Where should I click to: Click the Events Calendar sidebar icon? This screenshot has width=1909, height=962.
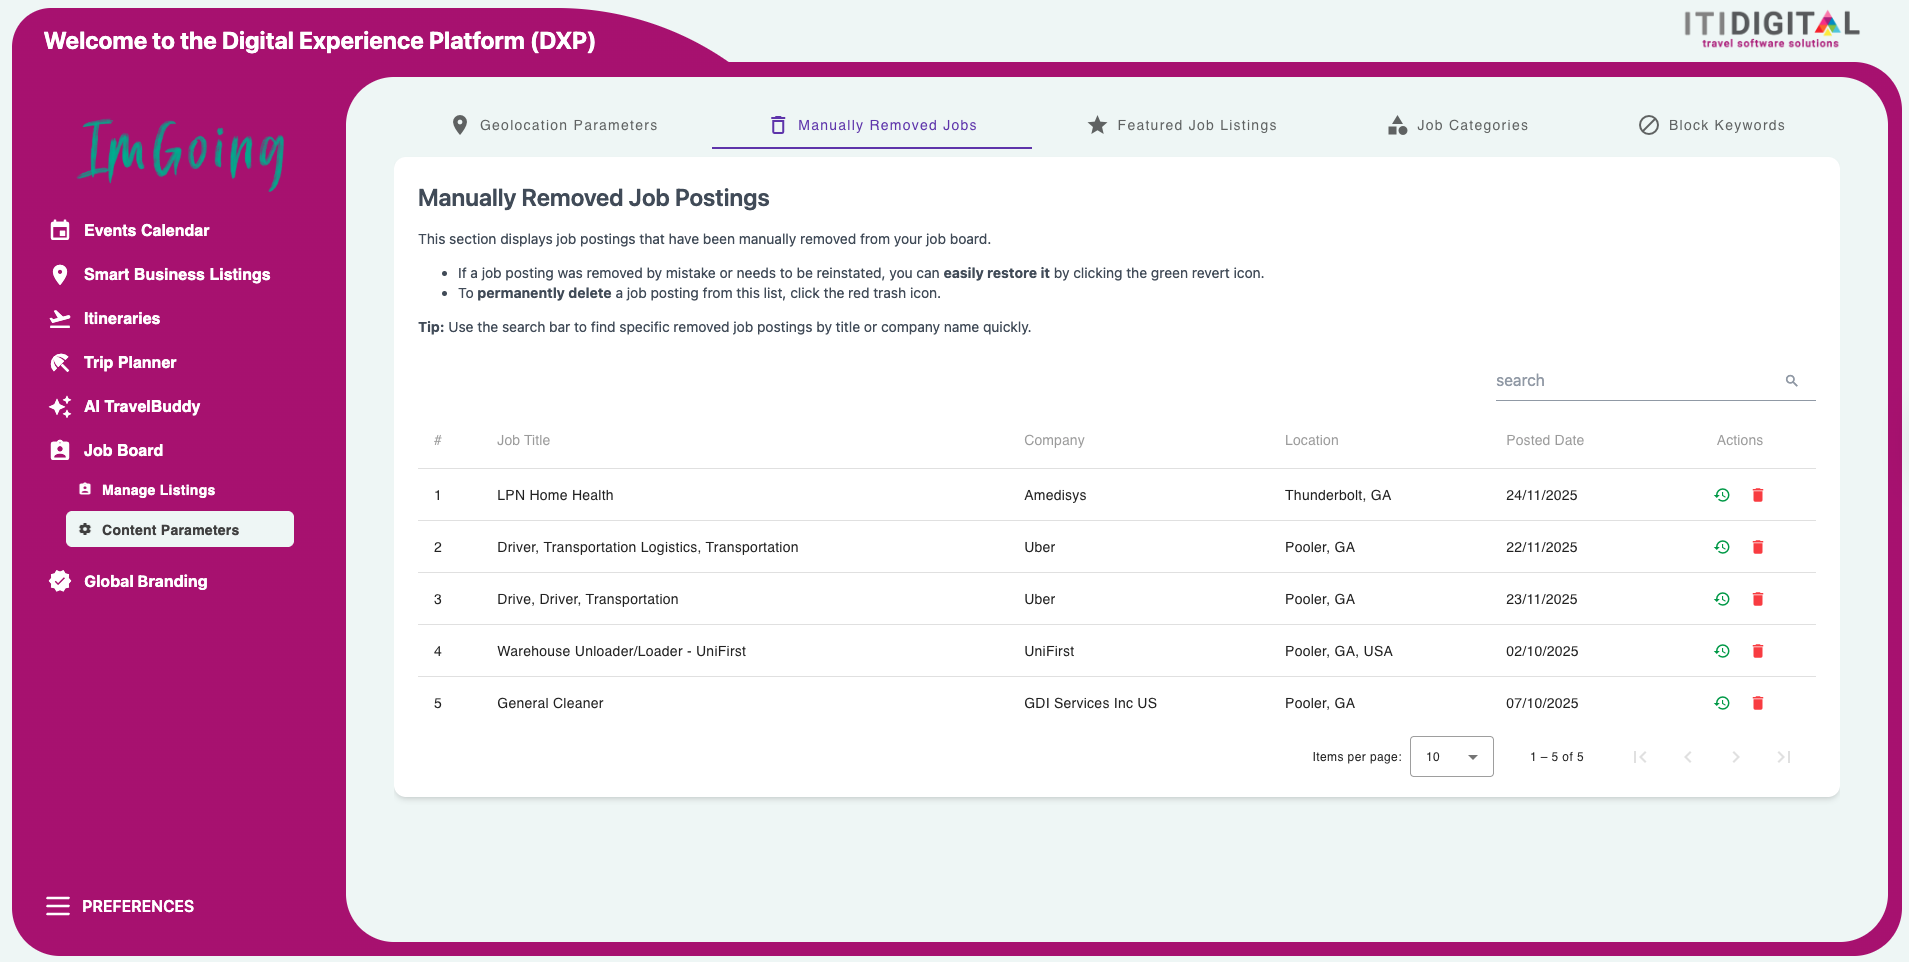coord(60,230)
